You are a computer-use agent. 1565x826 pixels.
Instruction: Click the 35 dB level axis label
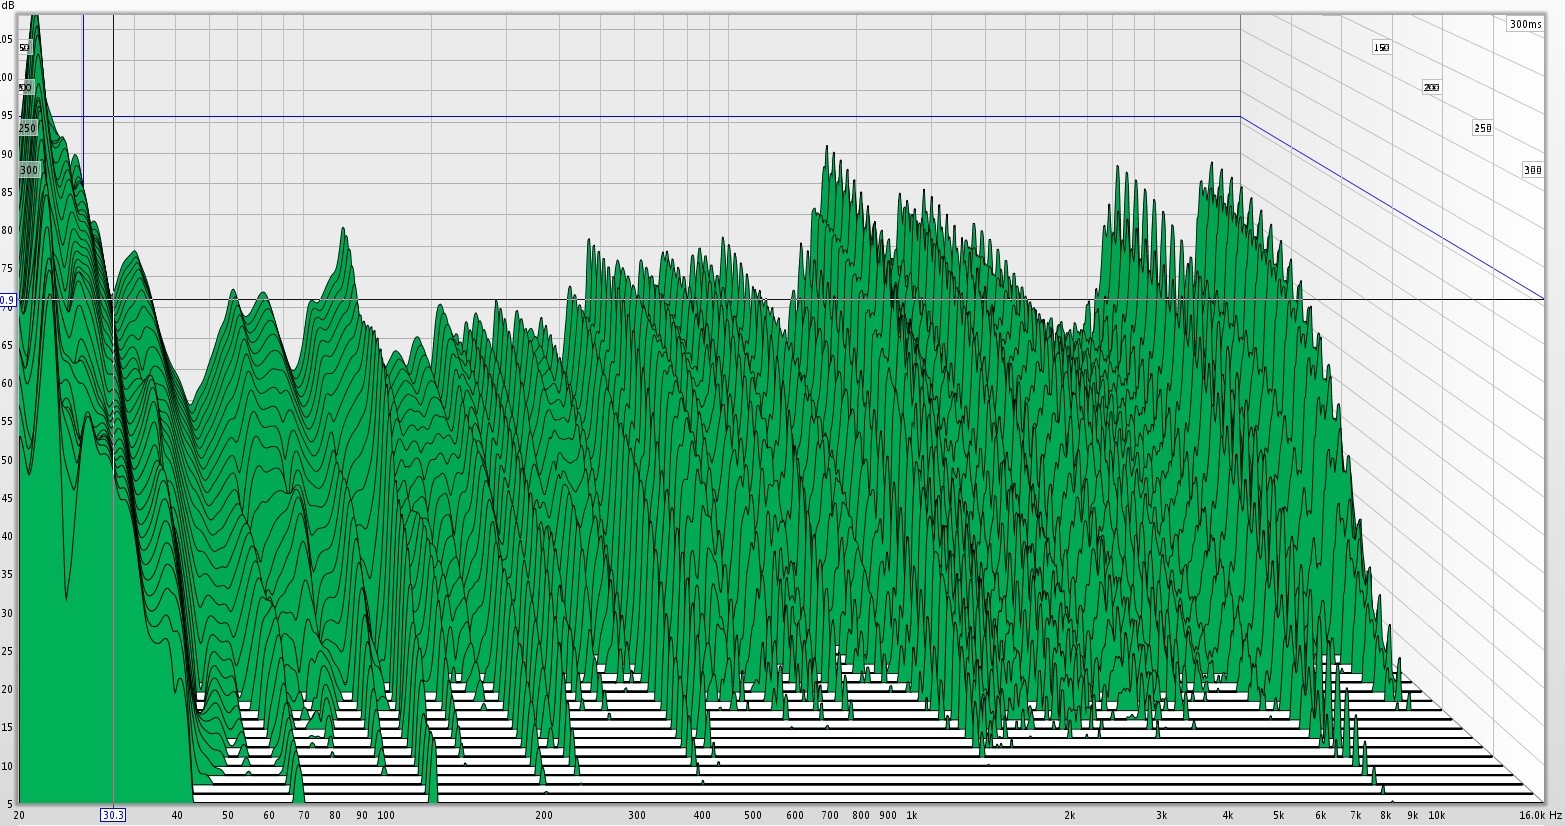[x=7, y=574]
